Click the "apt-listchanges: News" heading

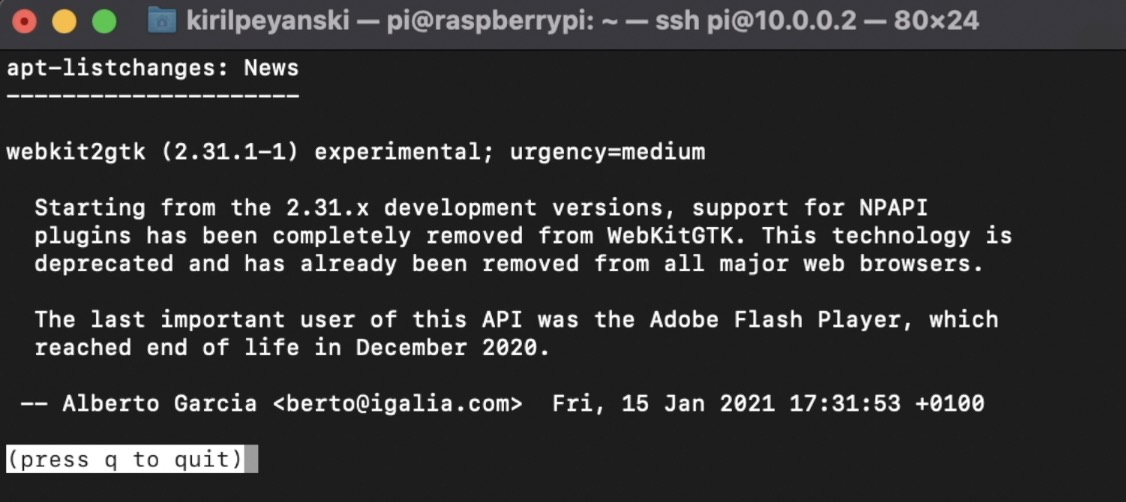coord(153,68)
